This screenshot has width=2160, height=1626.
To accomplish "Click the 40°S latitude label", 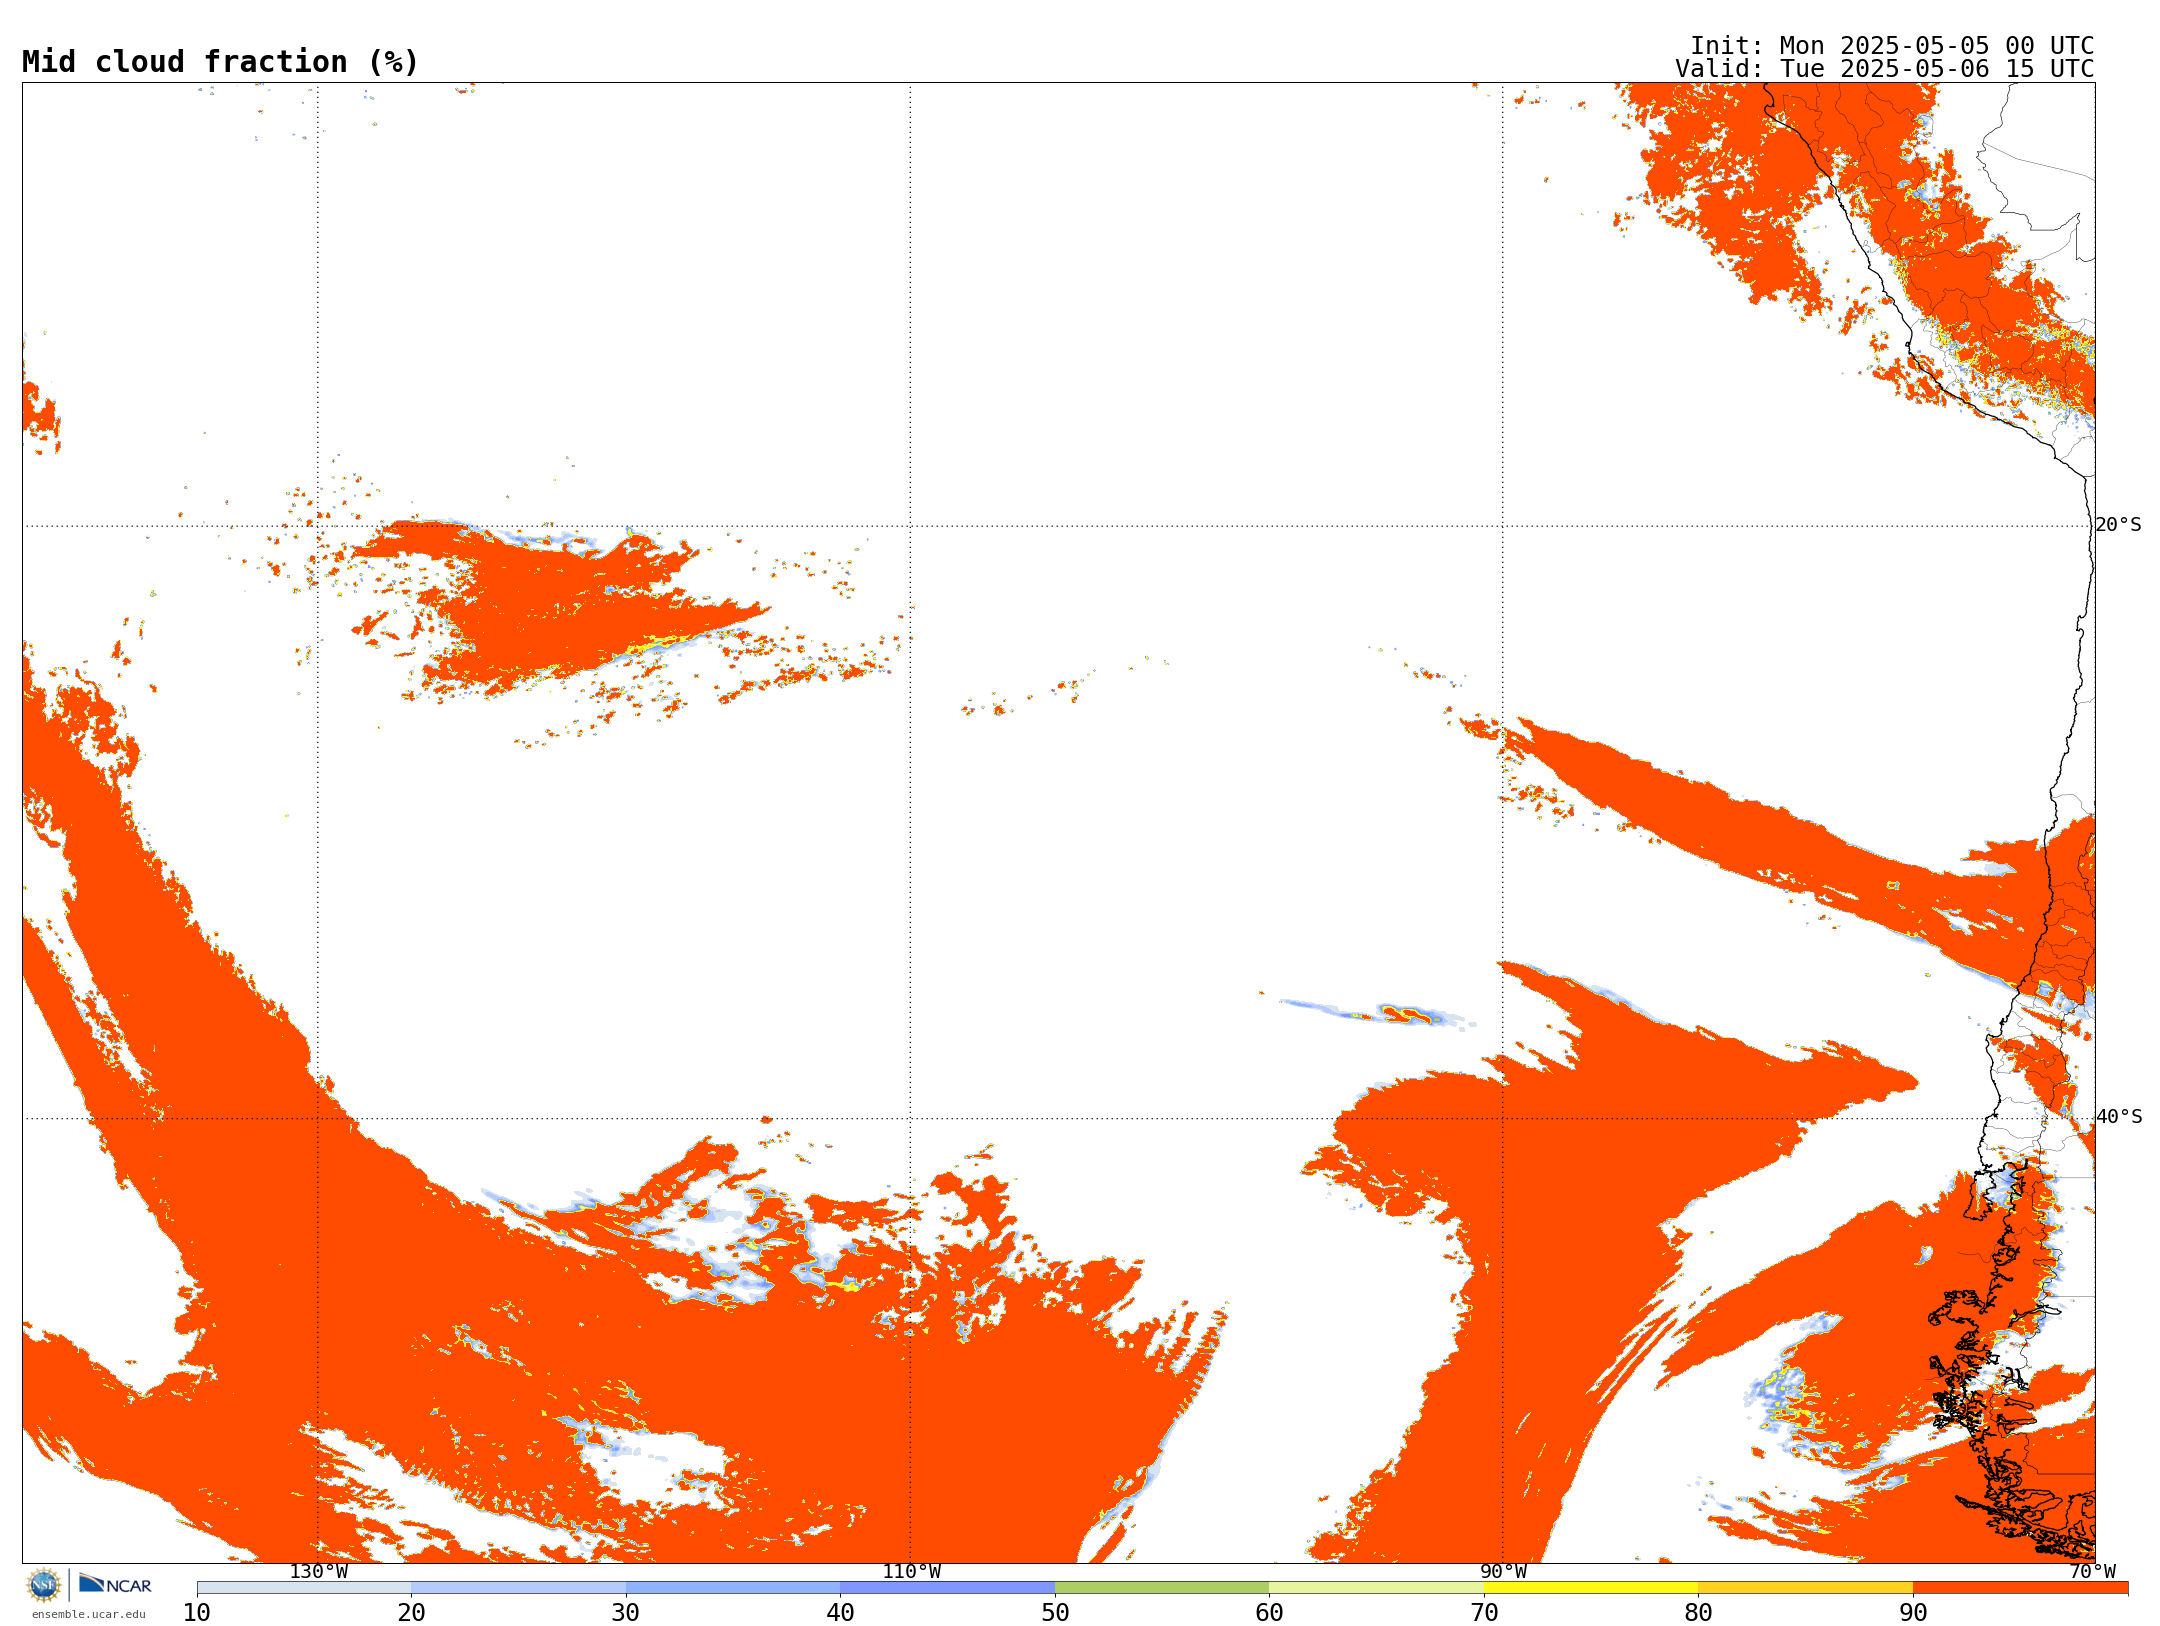I will click(x=2119, y=1117).
